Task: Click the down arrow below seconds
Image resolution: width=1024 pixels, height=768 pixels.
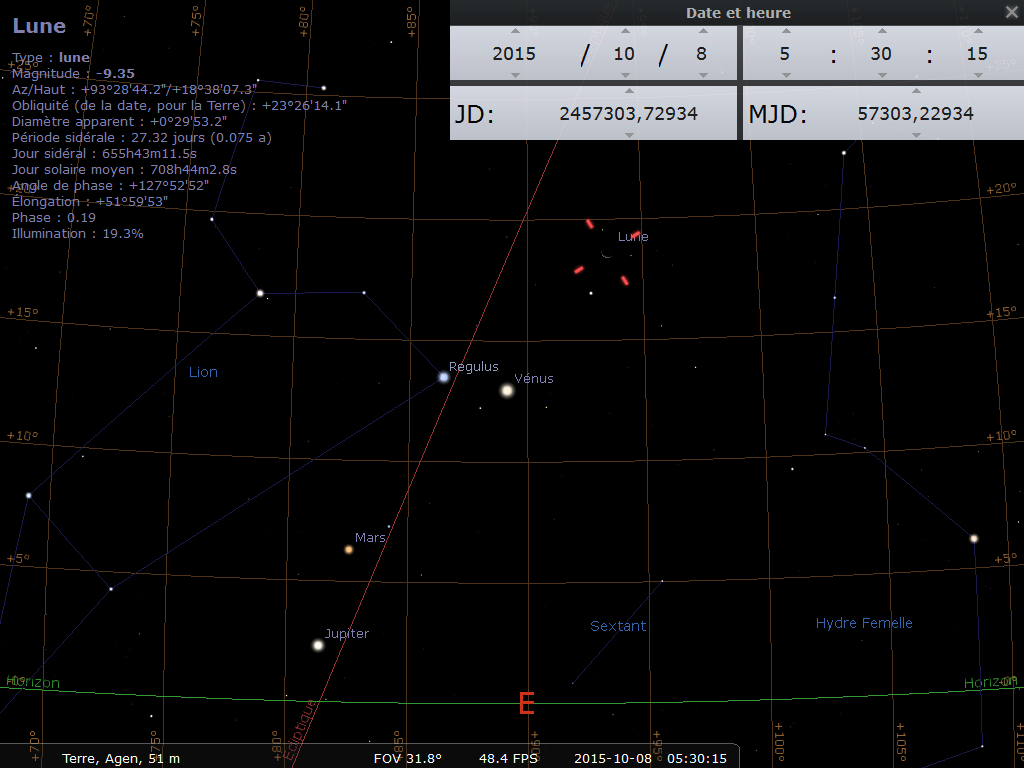Action: click(977, 75)
